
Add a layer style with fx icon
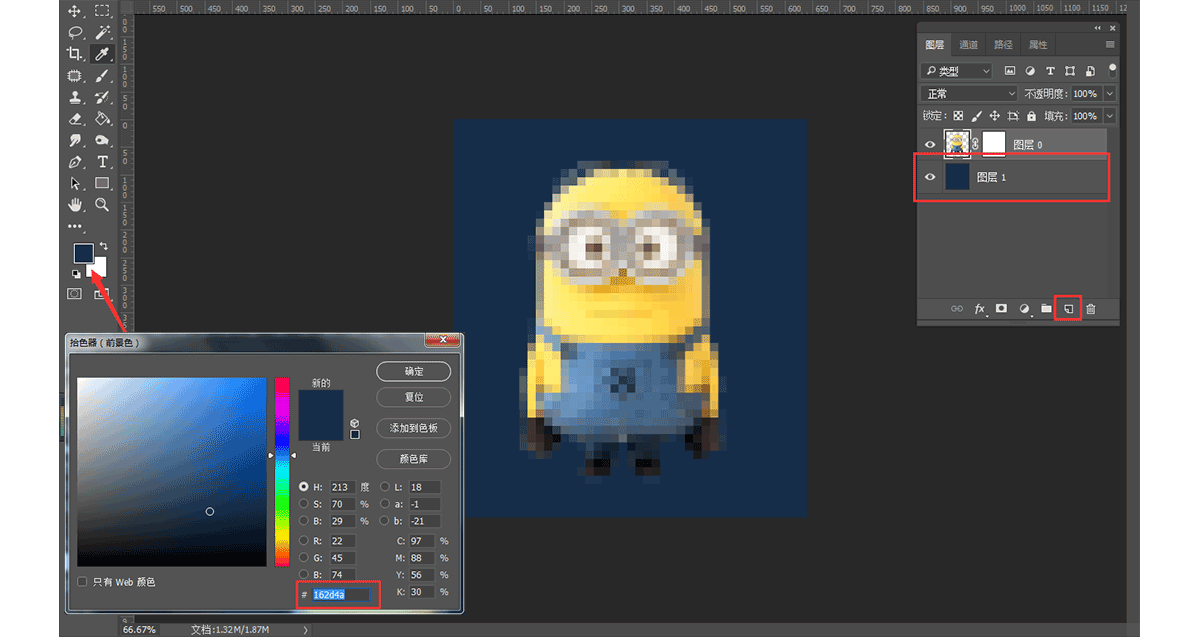click(981, 309)
